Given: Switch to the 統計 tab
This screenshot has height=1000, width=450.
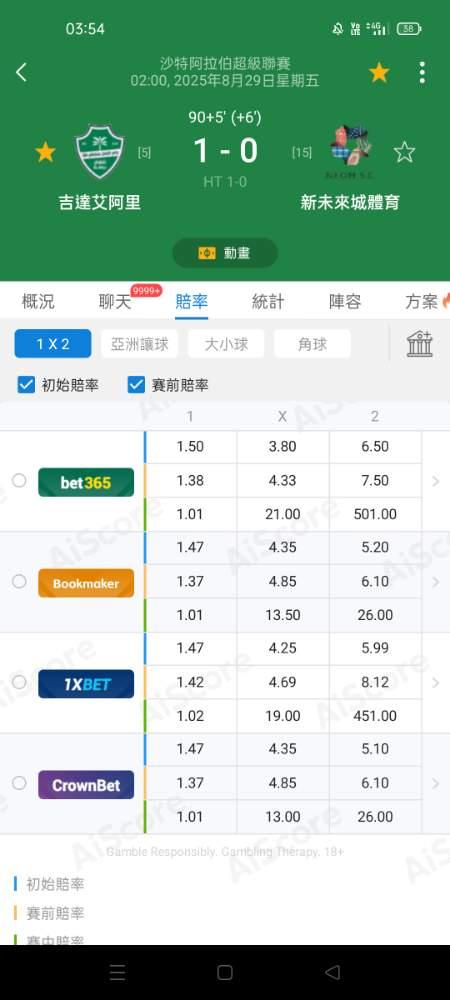Looking at the screenshot, I should point(268,302).
